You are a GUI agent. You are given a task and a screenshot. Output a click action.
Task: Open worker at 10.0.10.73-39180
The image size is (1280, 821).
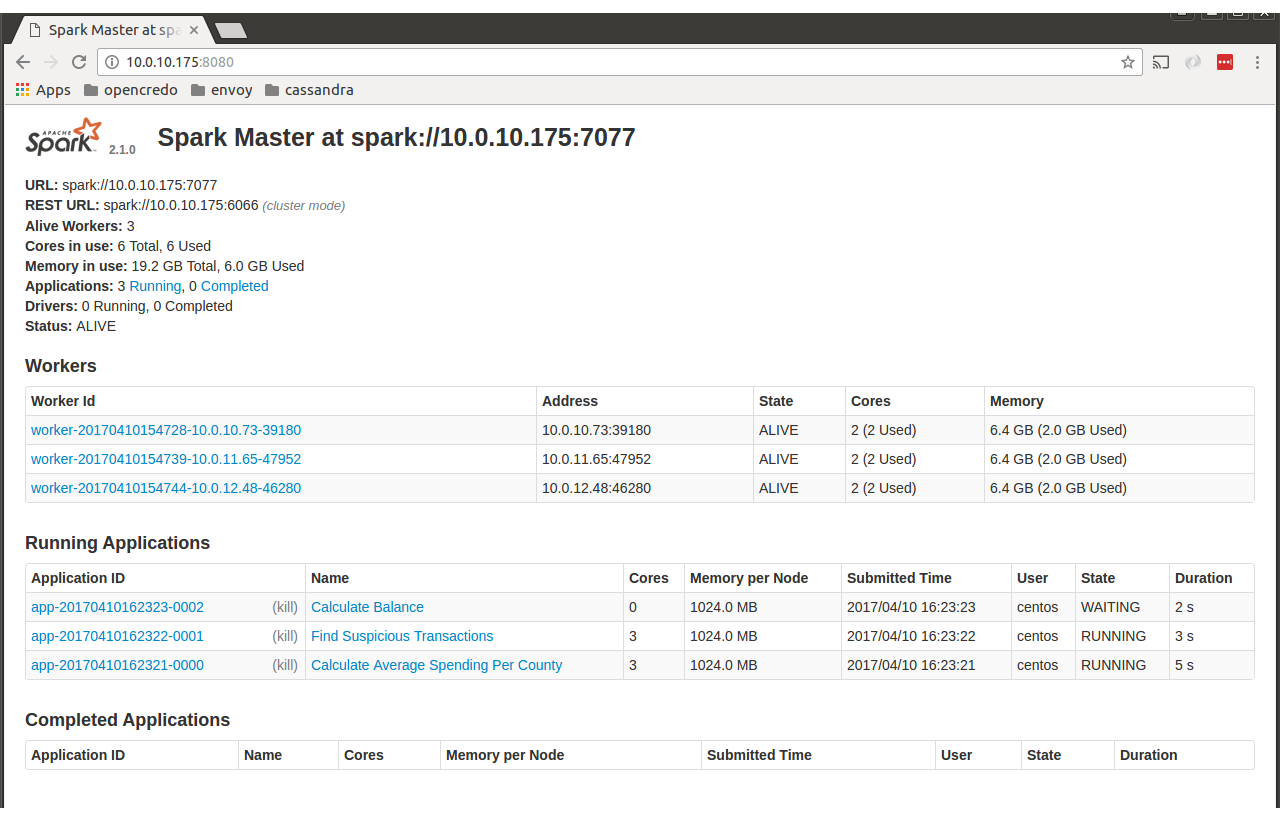166,430
